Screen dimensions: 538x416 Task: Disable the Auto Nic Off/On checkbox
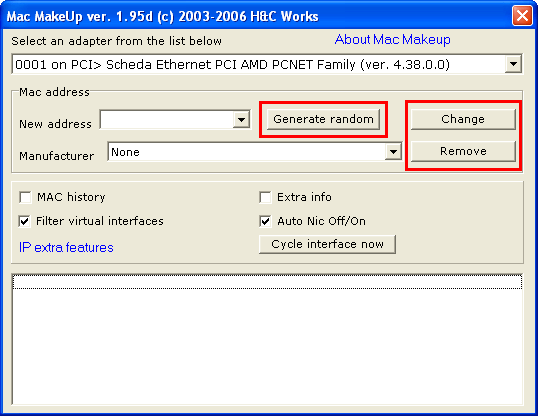point(265,221)
